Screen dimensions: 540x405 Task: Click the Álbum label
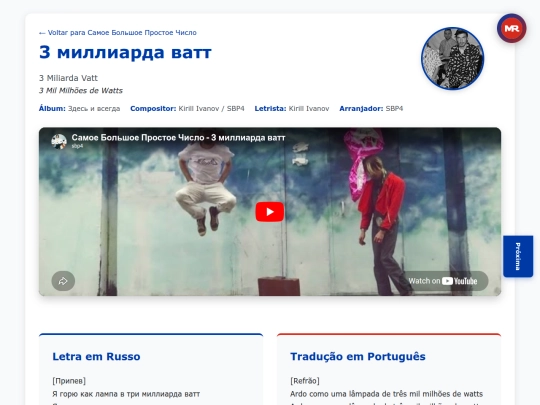(x=52, y=108)
